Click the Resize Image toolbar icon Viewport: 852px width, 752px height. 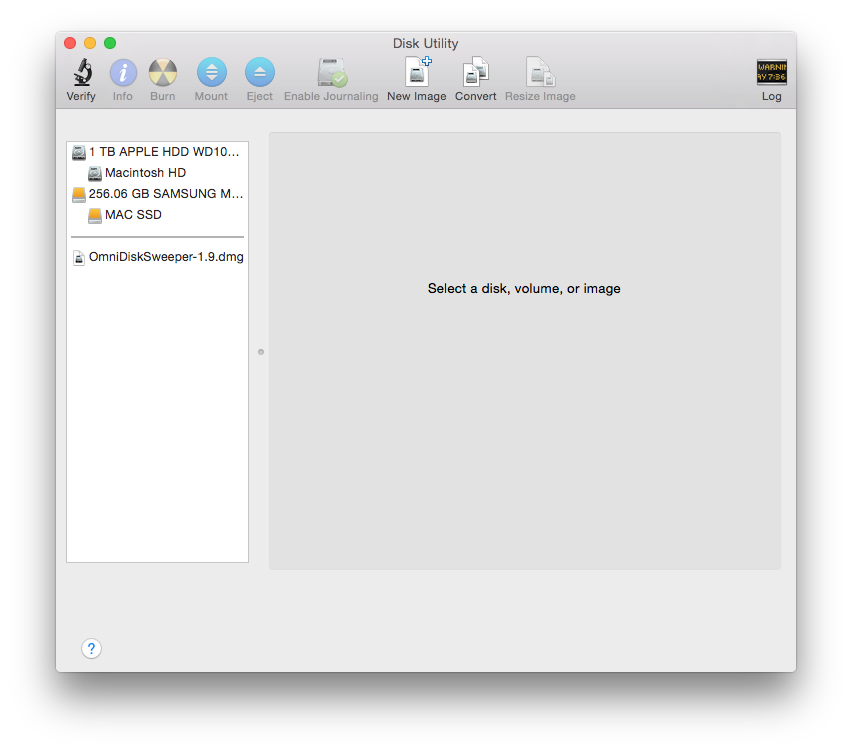click(x=540, y=72)
